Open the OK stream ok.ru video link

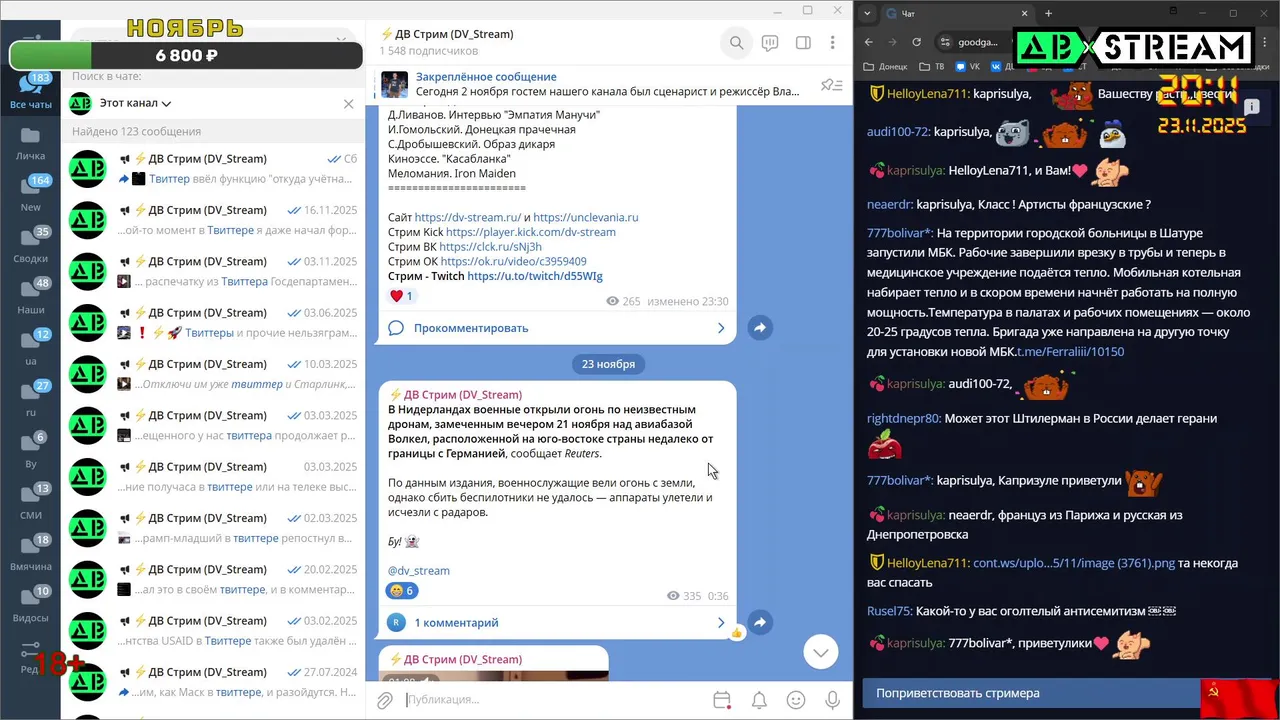513,262
